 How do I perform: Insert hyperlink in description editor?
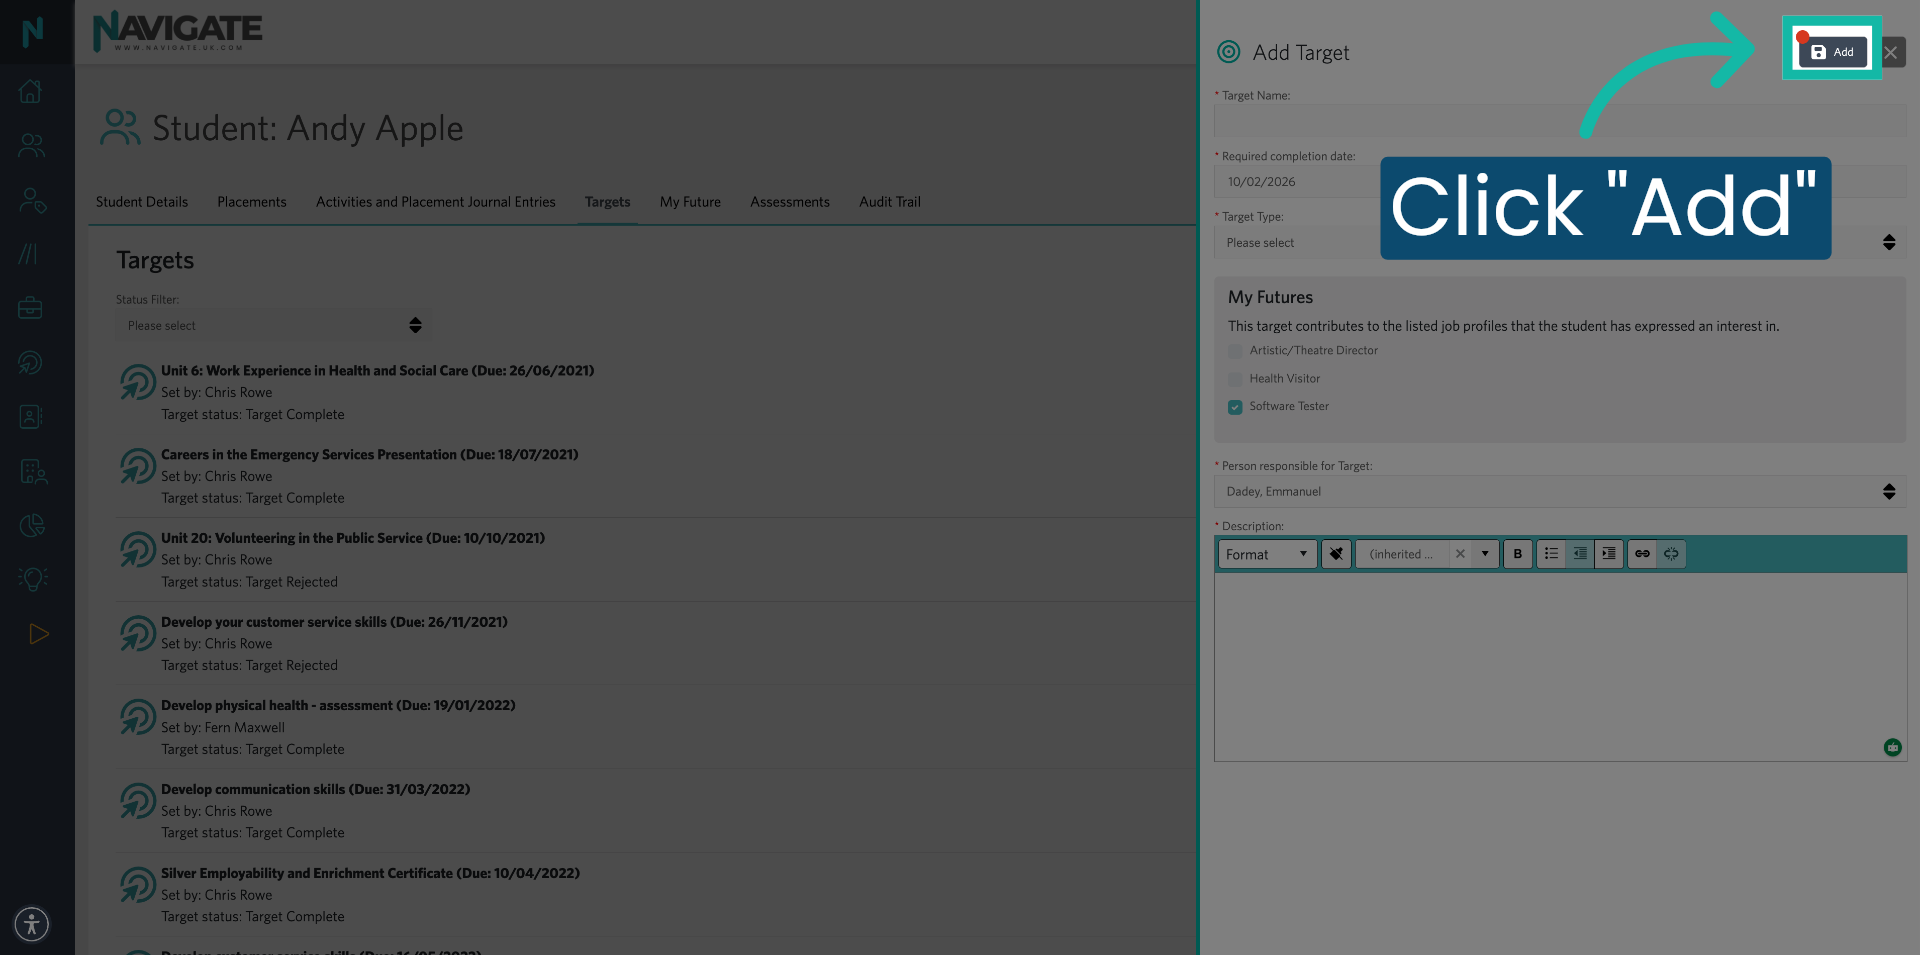1642,554
